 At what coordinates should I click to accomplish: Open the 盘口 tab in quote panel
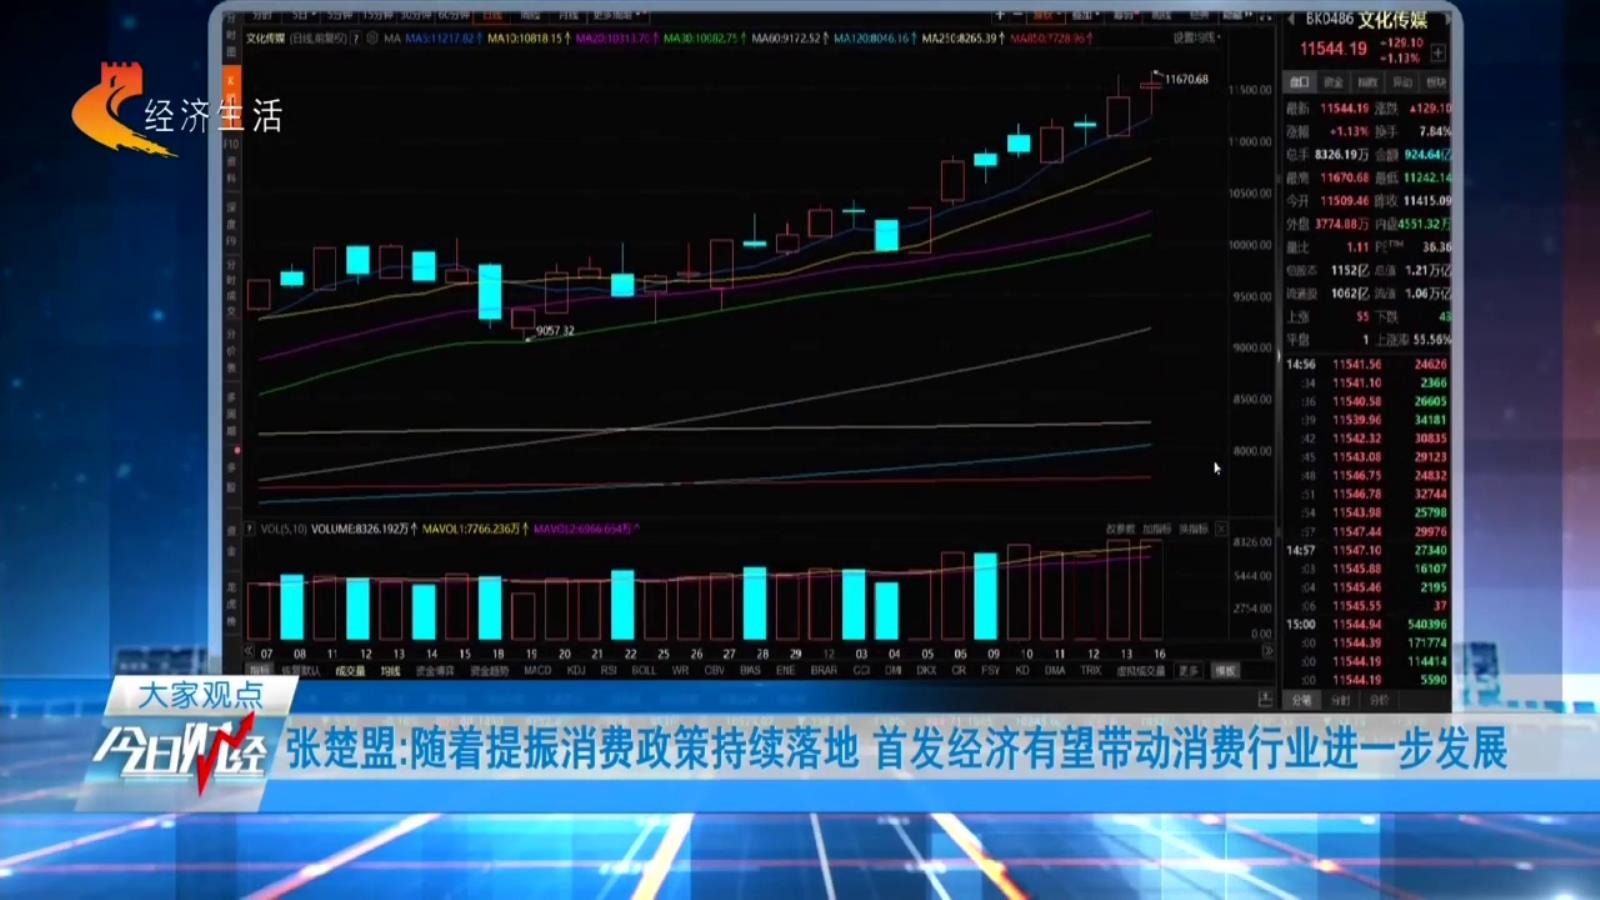pyautogui.click(x=1299, y=82)
